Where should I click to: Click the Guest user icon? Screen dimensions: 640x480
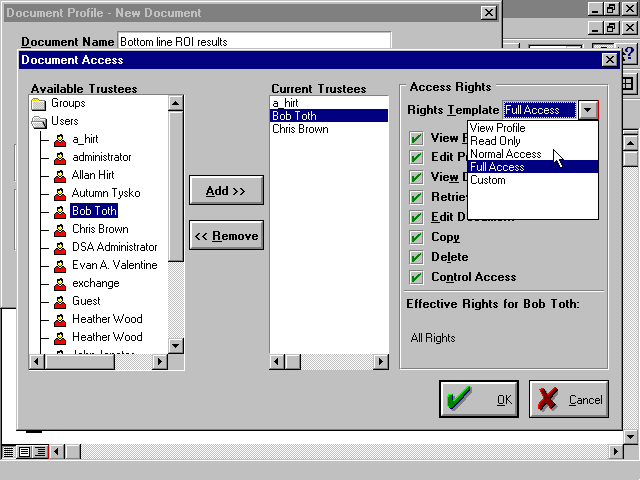coord(60,302)
